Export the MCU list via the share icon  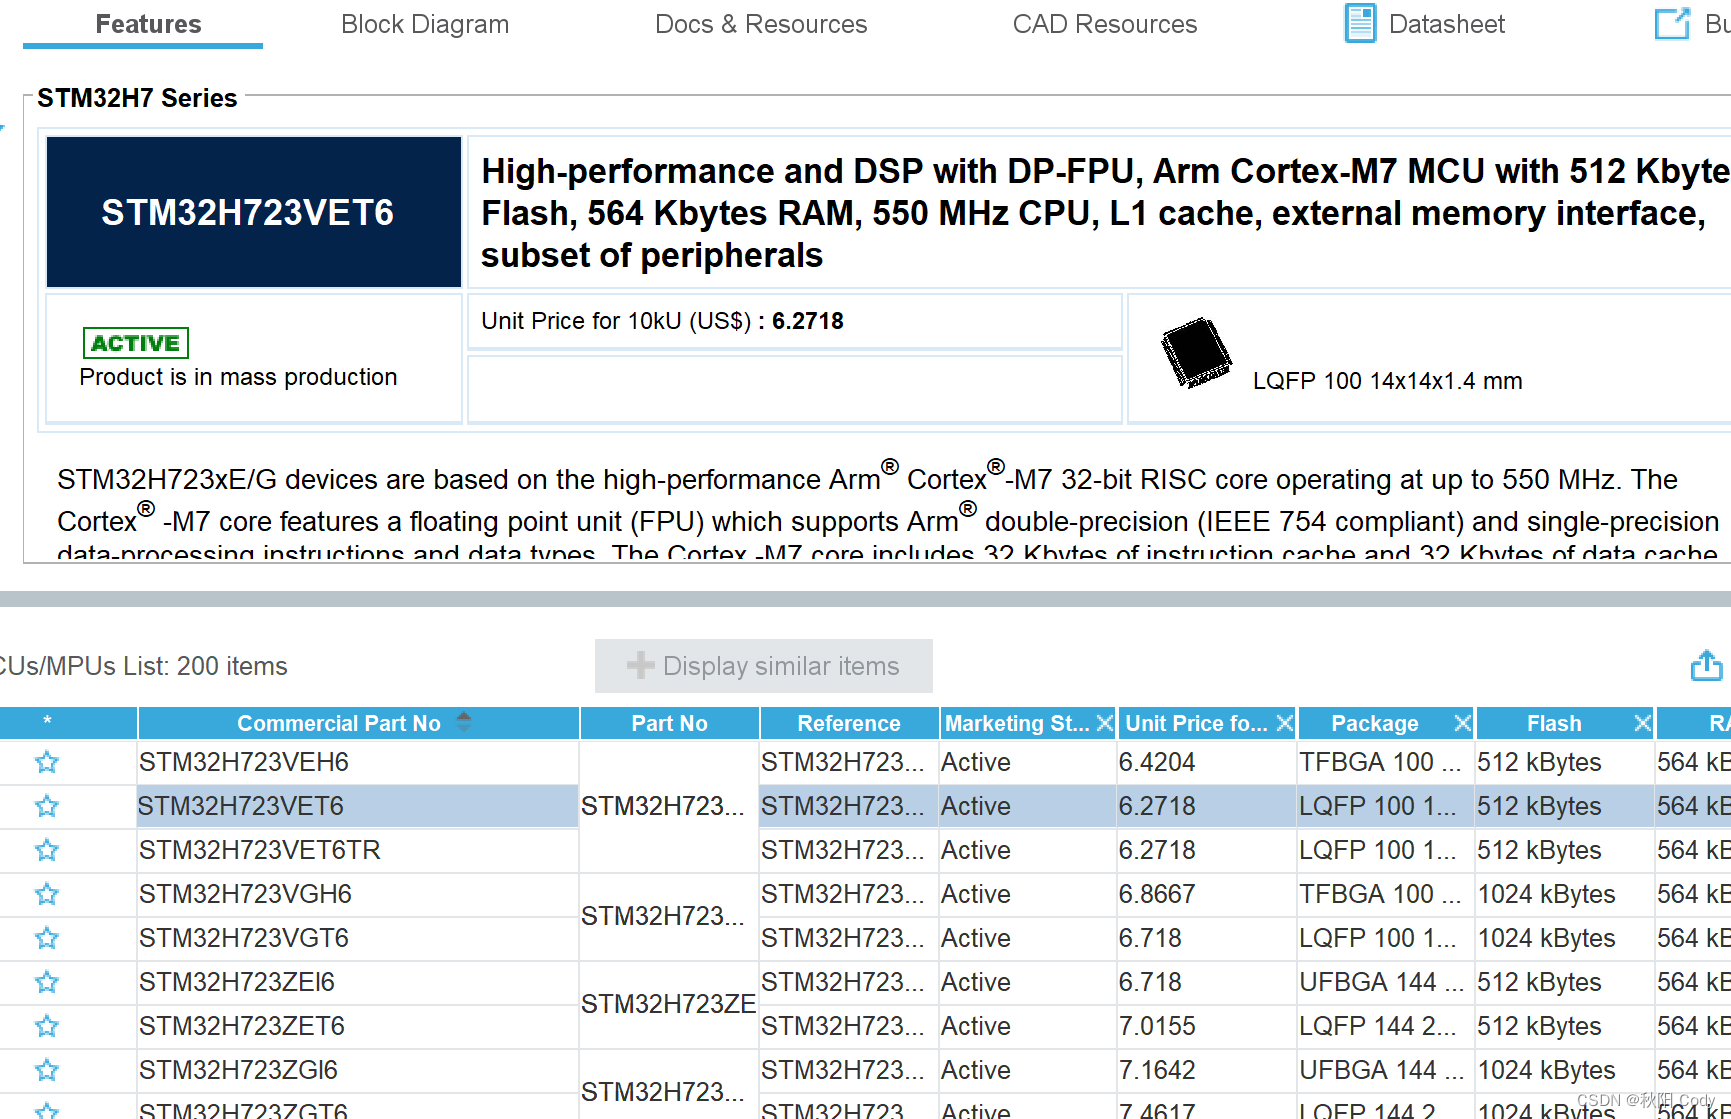coord(1705,665)
